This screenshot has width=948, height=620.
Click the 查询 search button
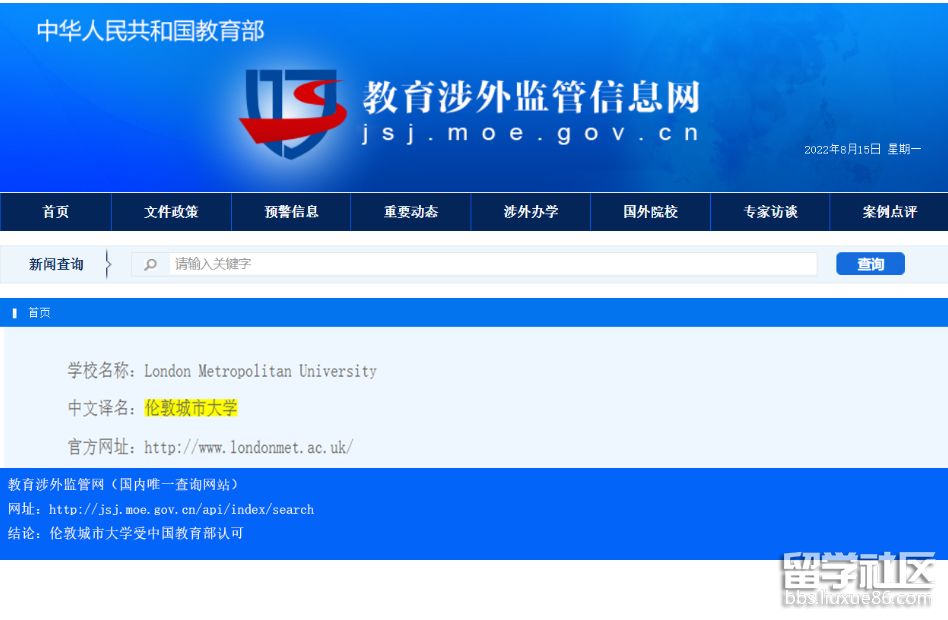[x=870, y=264]
